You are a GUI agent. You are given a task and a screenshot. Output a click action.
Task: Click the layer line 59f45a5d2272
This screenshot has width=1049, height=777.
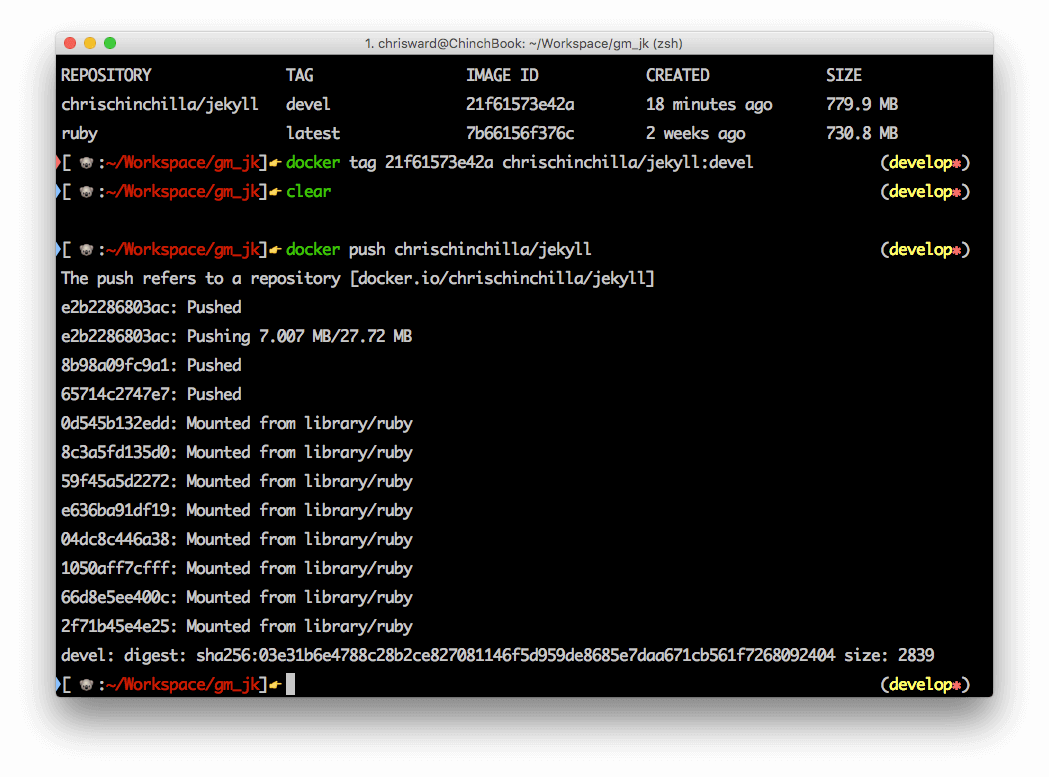tap(236, 481)
